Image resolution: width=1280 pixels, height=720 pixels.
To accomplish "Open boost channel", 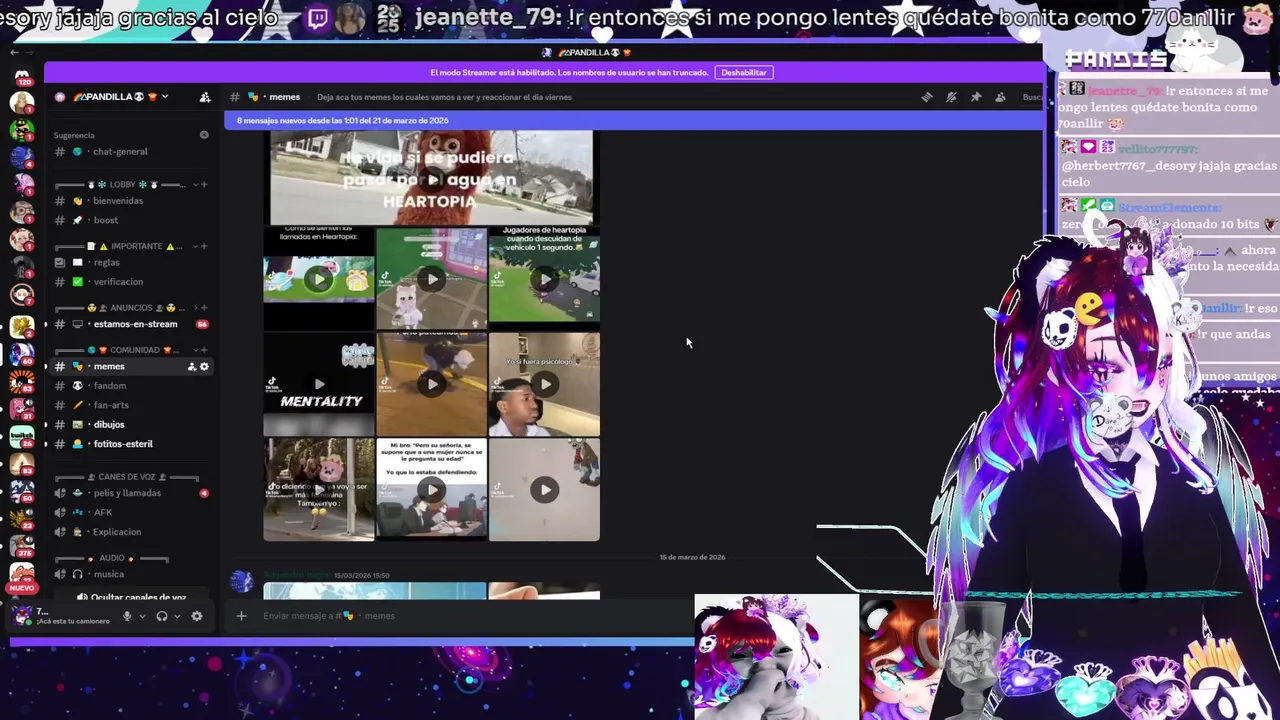I will [x=132, y=220].
